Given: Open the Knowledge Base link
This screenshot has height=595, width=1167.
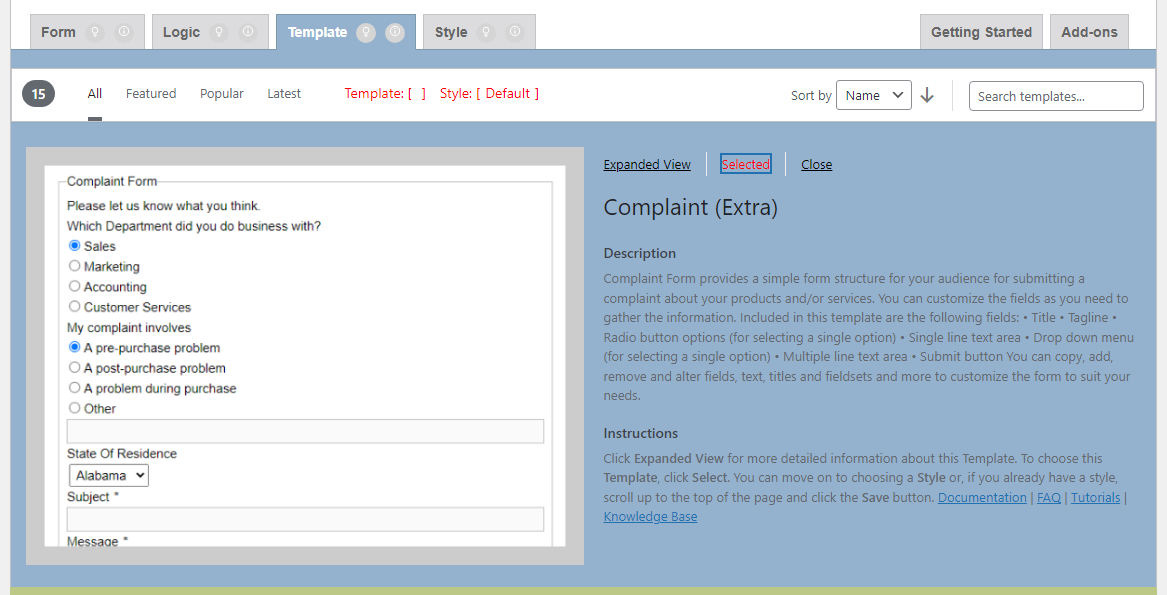Looking at the screenshot, I should point(650,517).
